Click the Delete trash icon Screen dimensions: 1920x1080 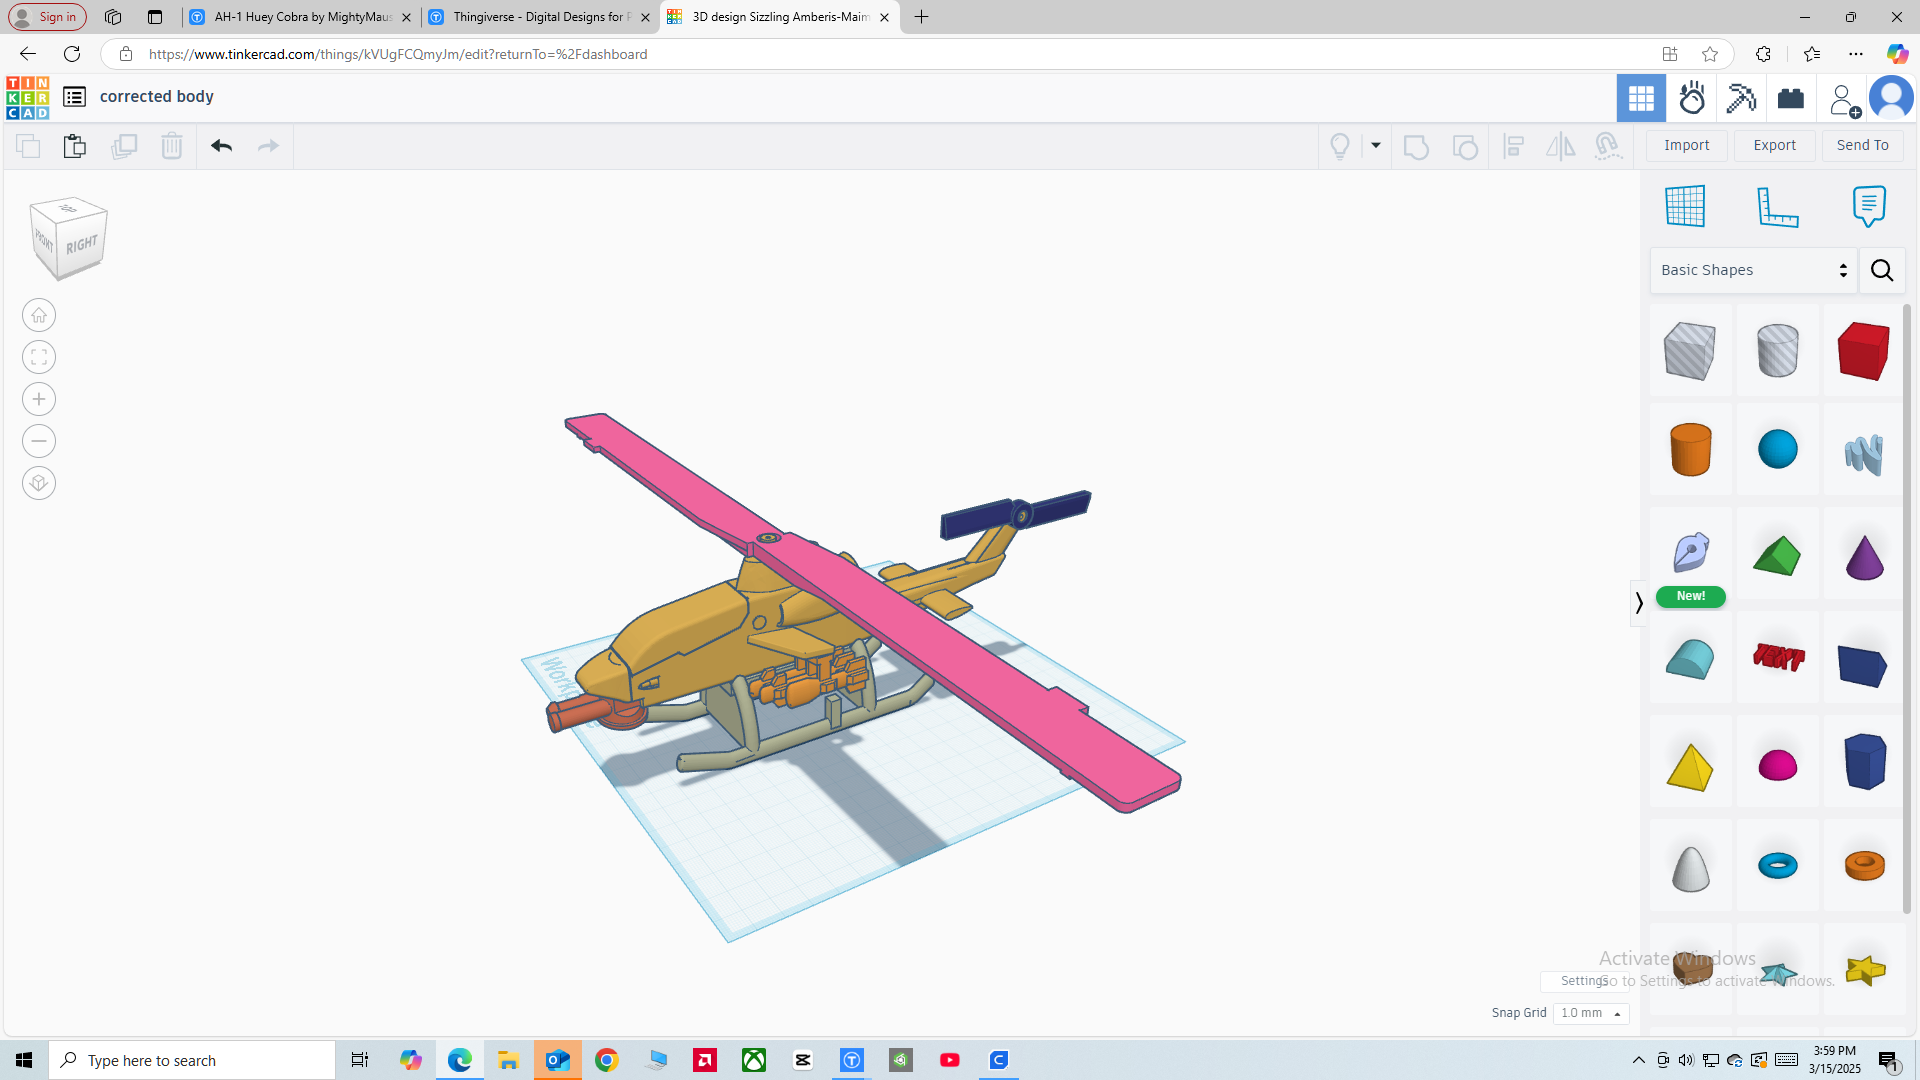172,146
